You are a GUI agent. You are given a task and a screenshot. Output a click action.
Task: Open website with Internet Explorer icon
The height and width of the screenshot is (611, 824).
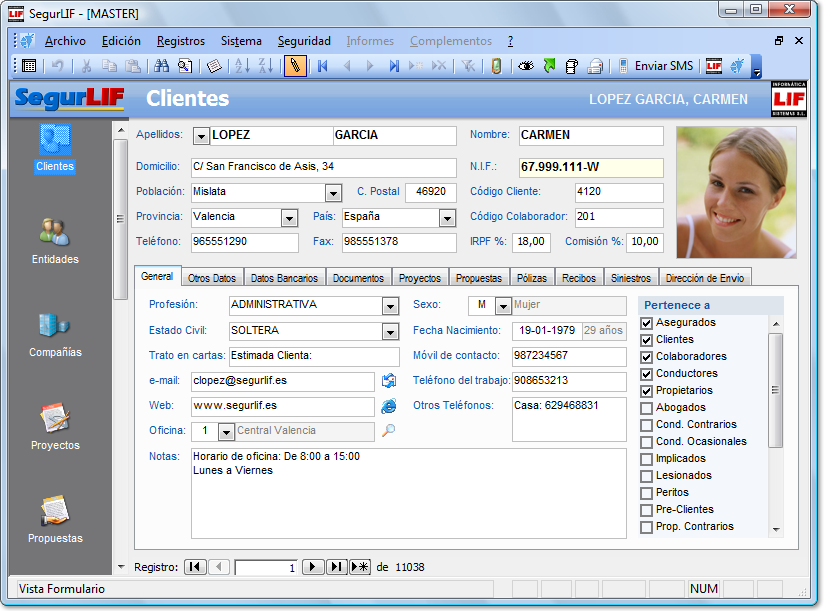[389, 406]
